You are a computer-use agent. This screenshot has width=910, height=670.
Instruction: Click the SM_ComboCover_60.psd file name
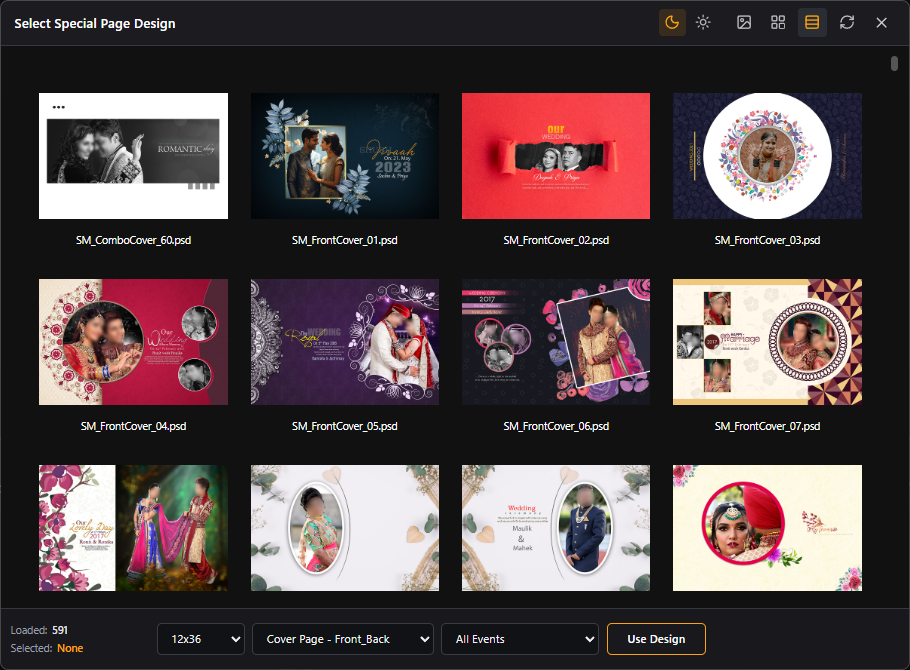coord(133,240)
